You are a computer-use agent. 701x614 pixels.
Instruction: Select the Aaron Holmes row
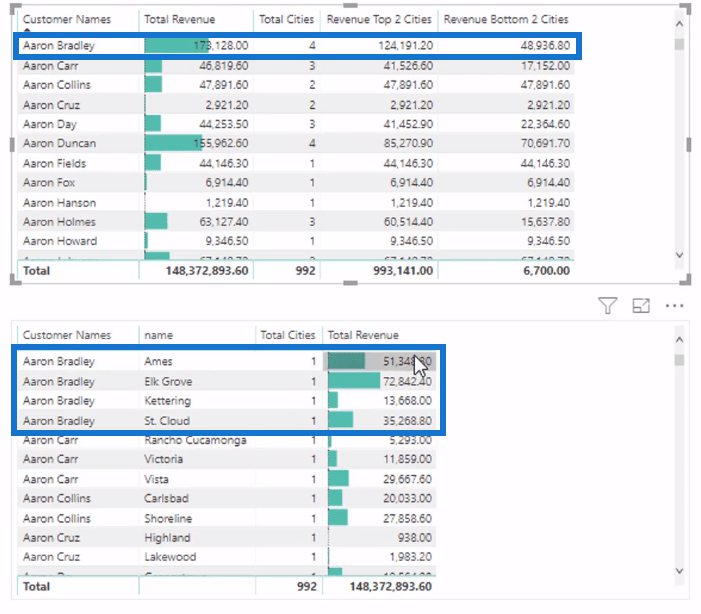point(296,222)
